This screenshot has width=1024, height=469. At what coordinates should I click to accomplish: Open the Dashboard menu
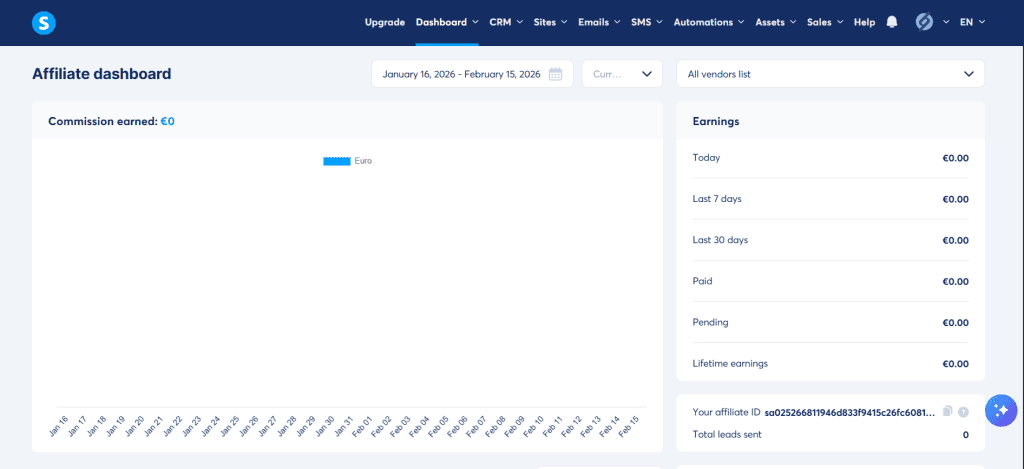pyautogui.click(x=447, y=22)
